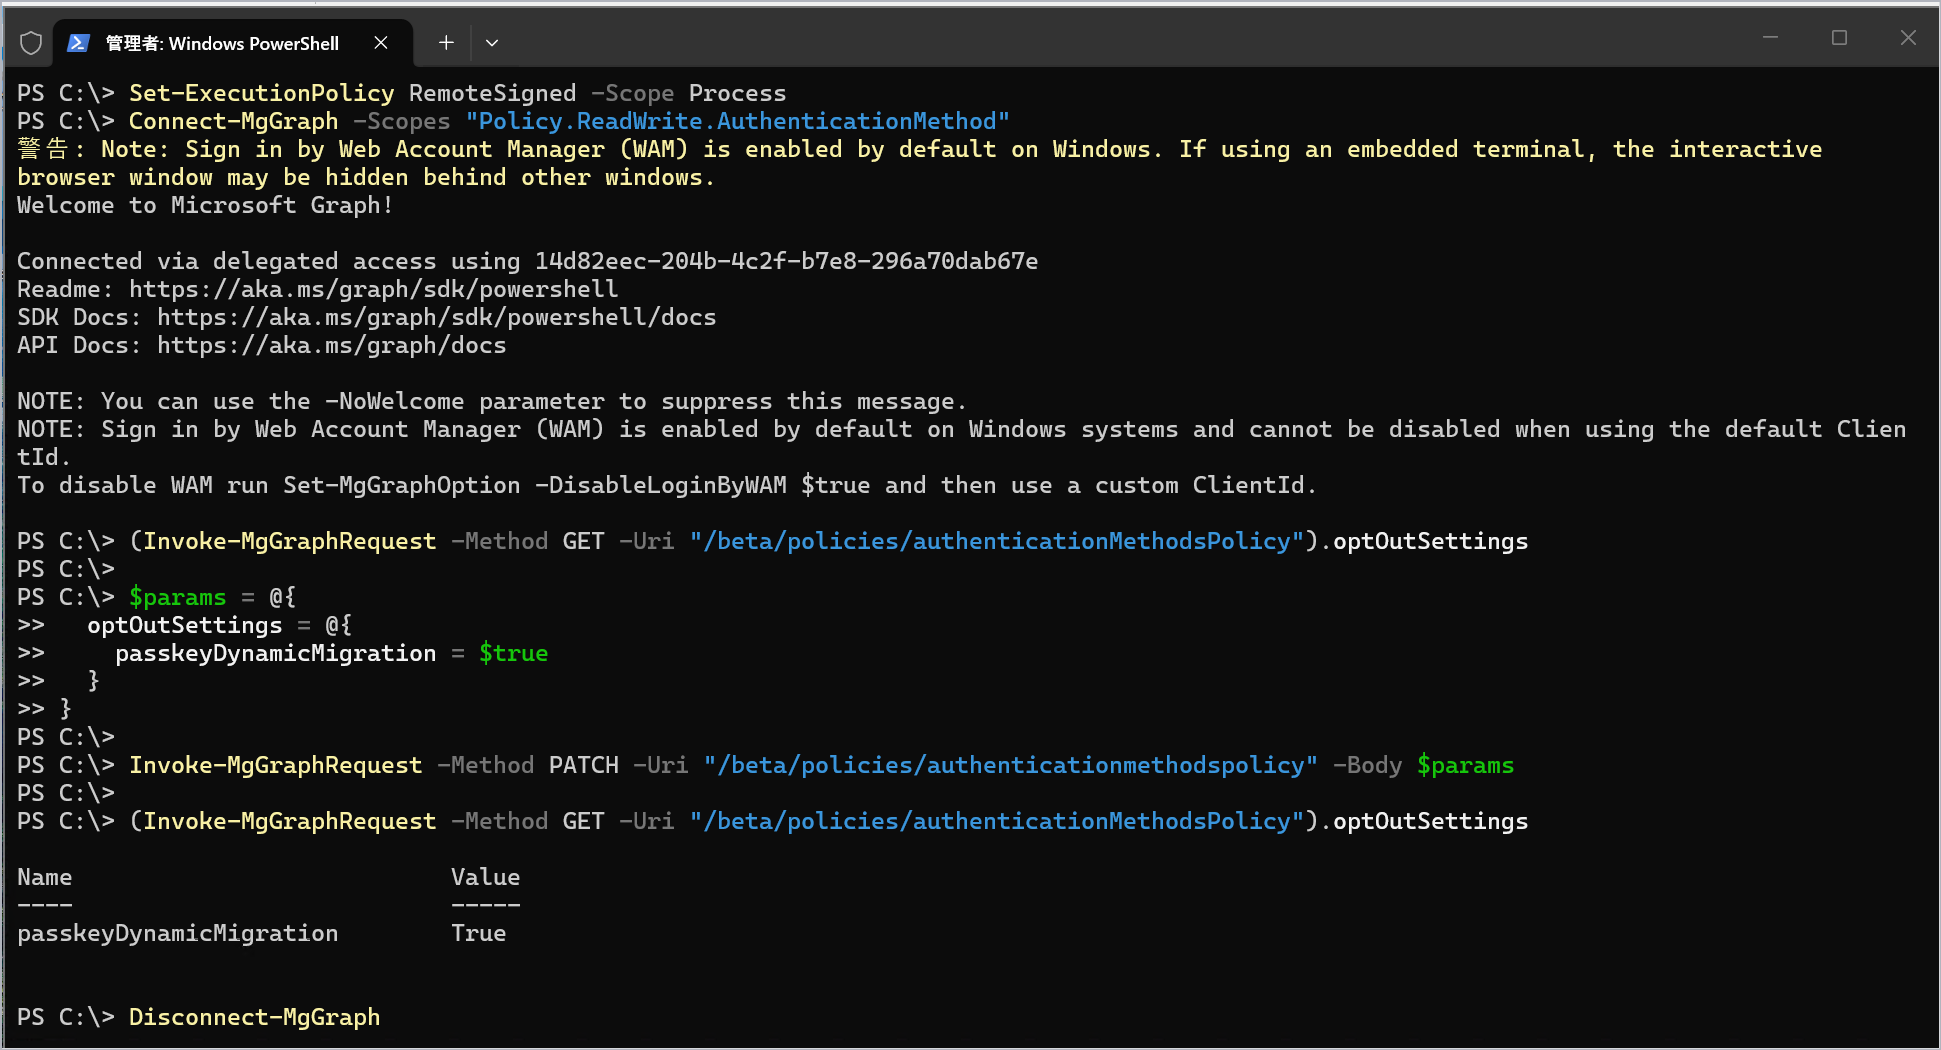Click the Connect-MgGraph command text
Screen dimensions: 1941x1050
234,121
